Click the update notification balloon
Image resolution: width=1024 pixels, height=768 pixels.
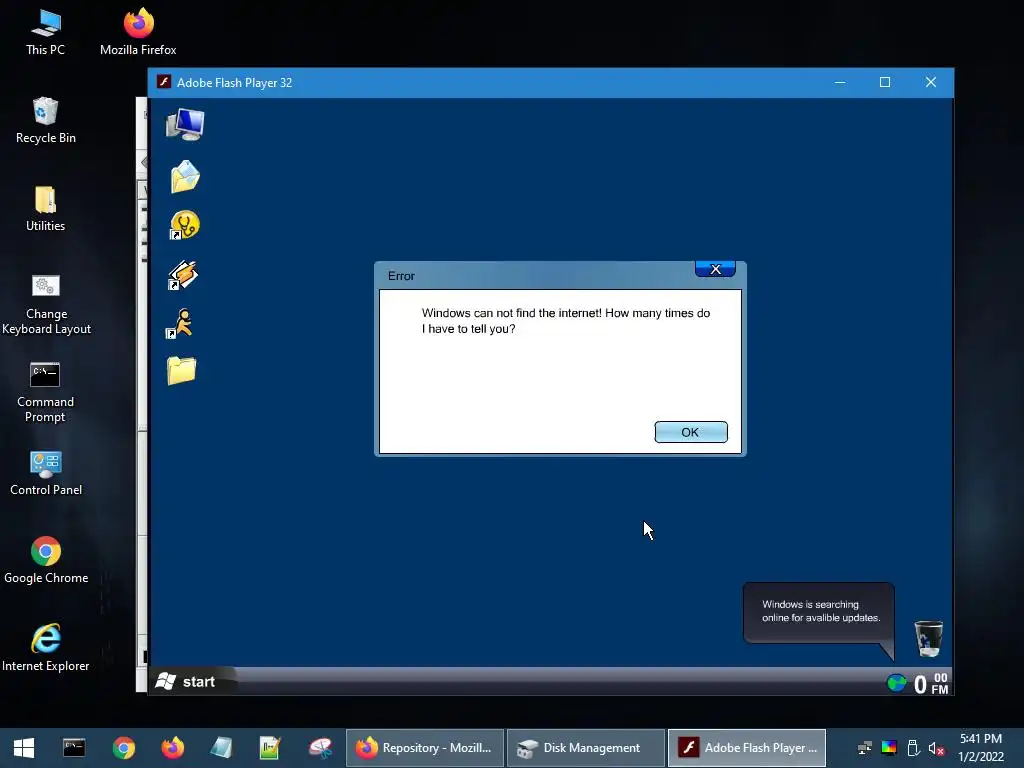point(819,612)
